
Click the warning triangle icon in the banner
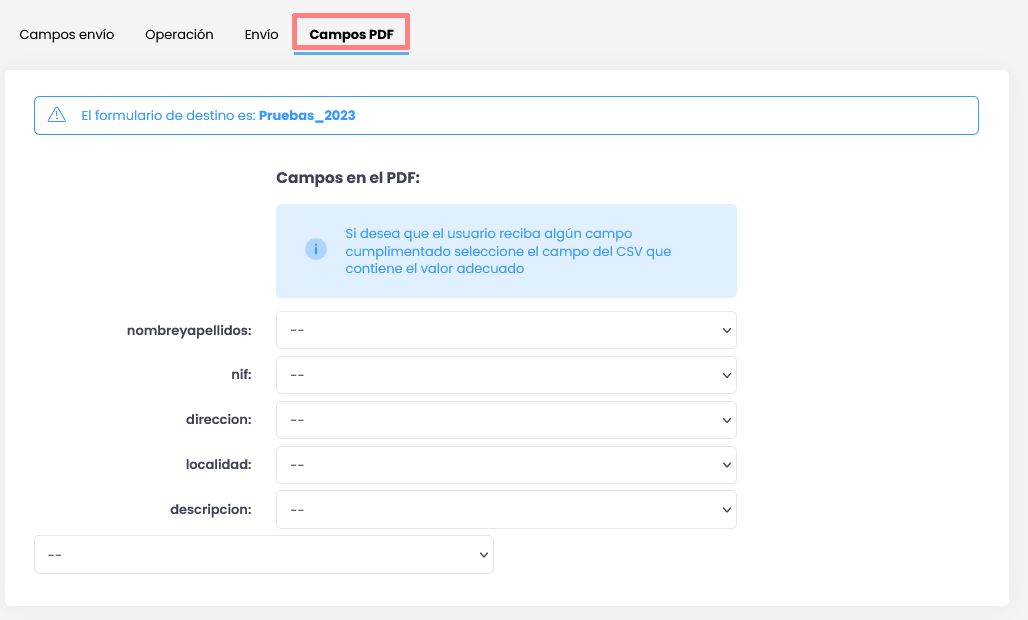click(x=57, y=115)
